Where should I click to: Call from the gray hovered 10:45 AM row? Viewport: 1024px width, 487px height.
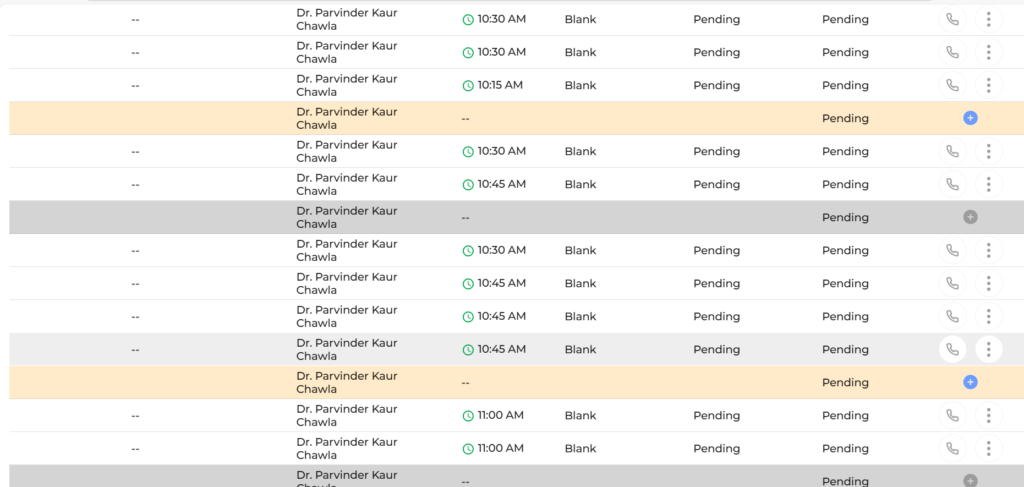(953, 349)
